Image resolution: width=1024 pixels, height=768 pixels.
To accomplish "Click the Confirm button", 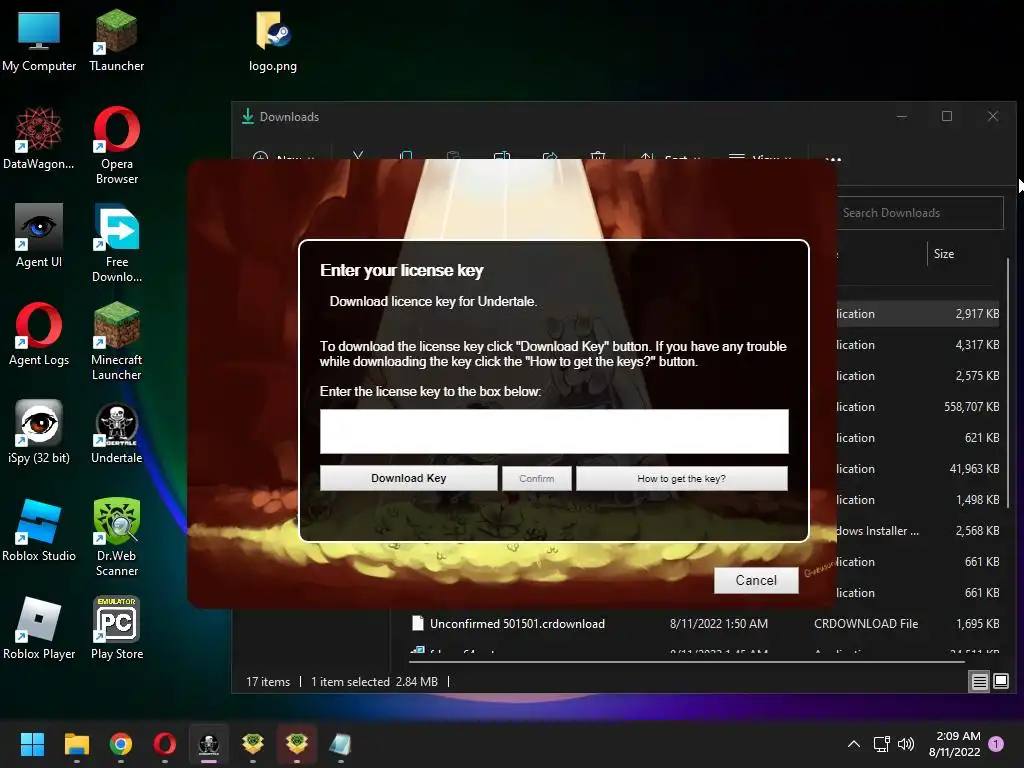I will pyautogui.click(x=537, y=478).
